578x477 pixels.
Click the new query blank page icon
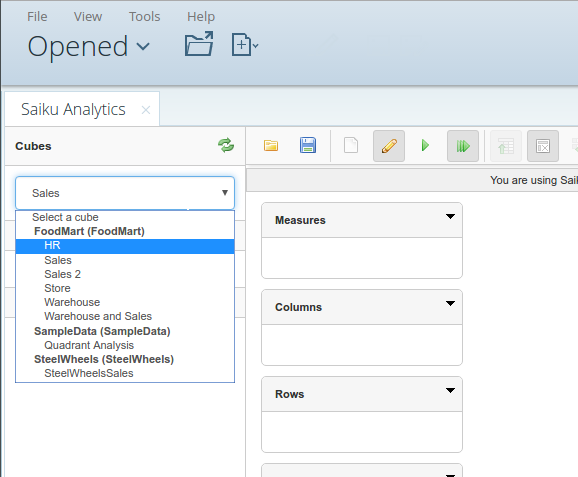tap(351, 145)
